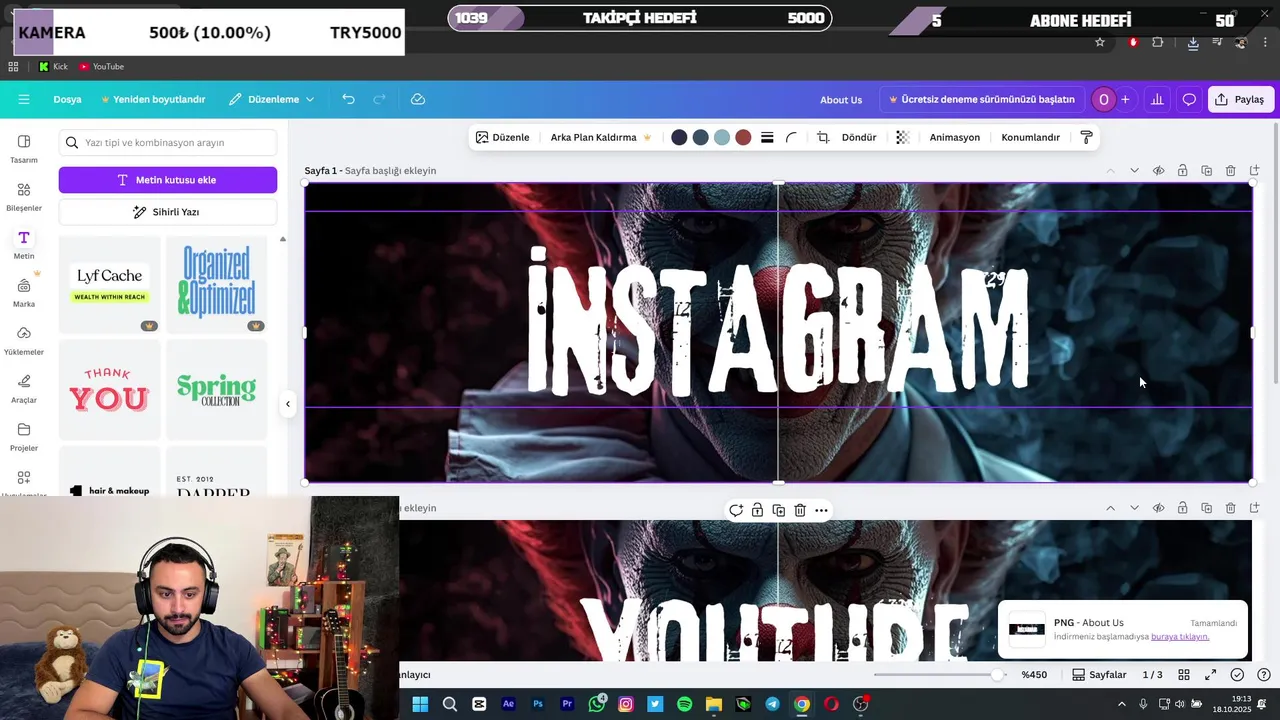
Task: Select the dark navy color swatch
Action: [x=679, y=137]
